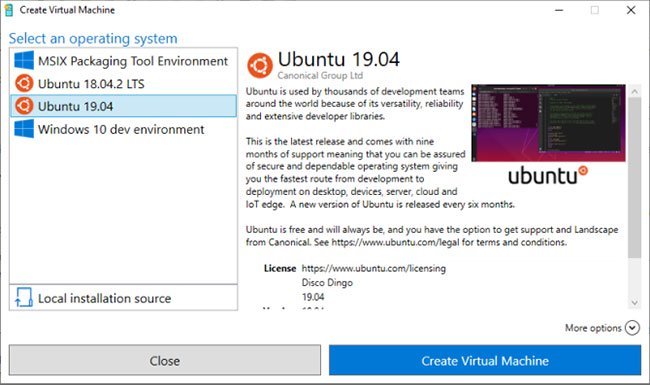650x385 pixels.
Task: Click the Disco Dingo text
Action: [x=327, y=283]
